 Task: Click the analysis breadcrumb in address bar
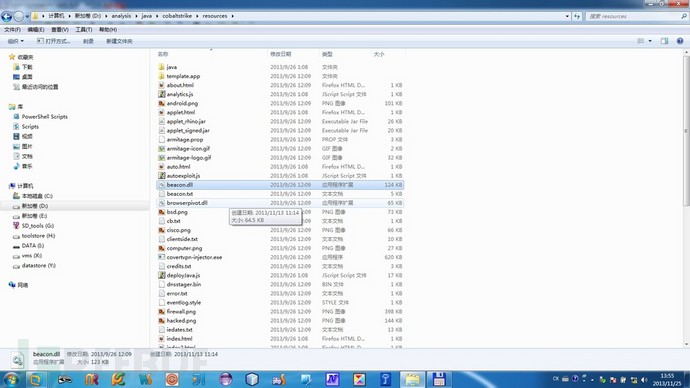point(121,16)
